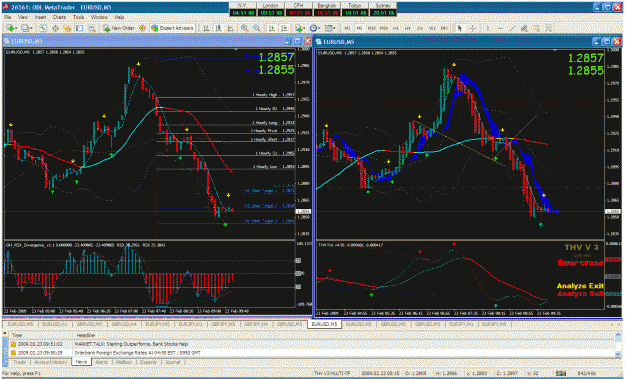Select the H4 timeframe button

click(x=408, y=28)
